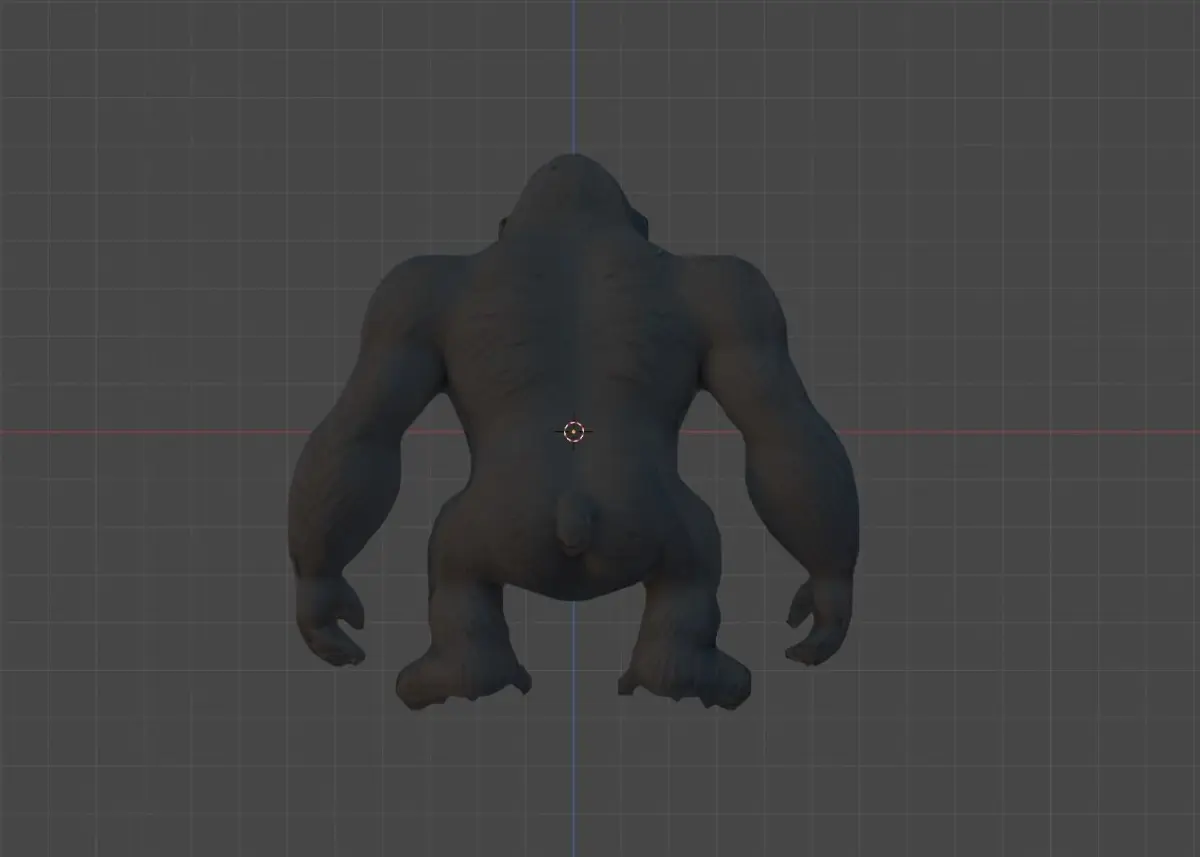1200x857 pixels.
Task: Click the 3D cursor at the origin
Action: pos(573,431)
